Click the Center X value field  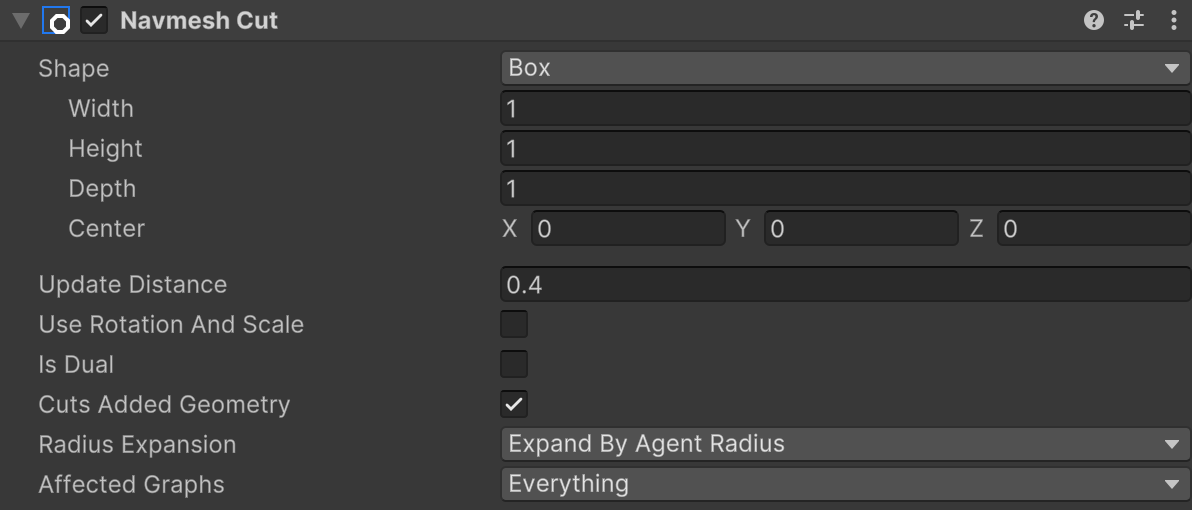(628, 229)
